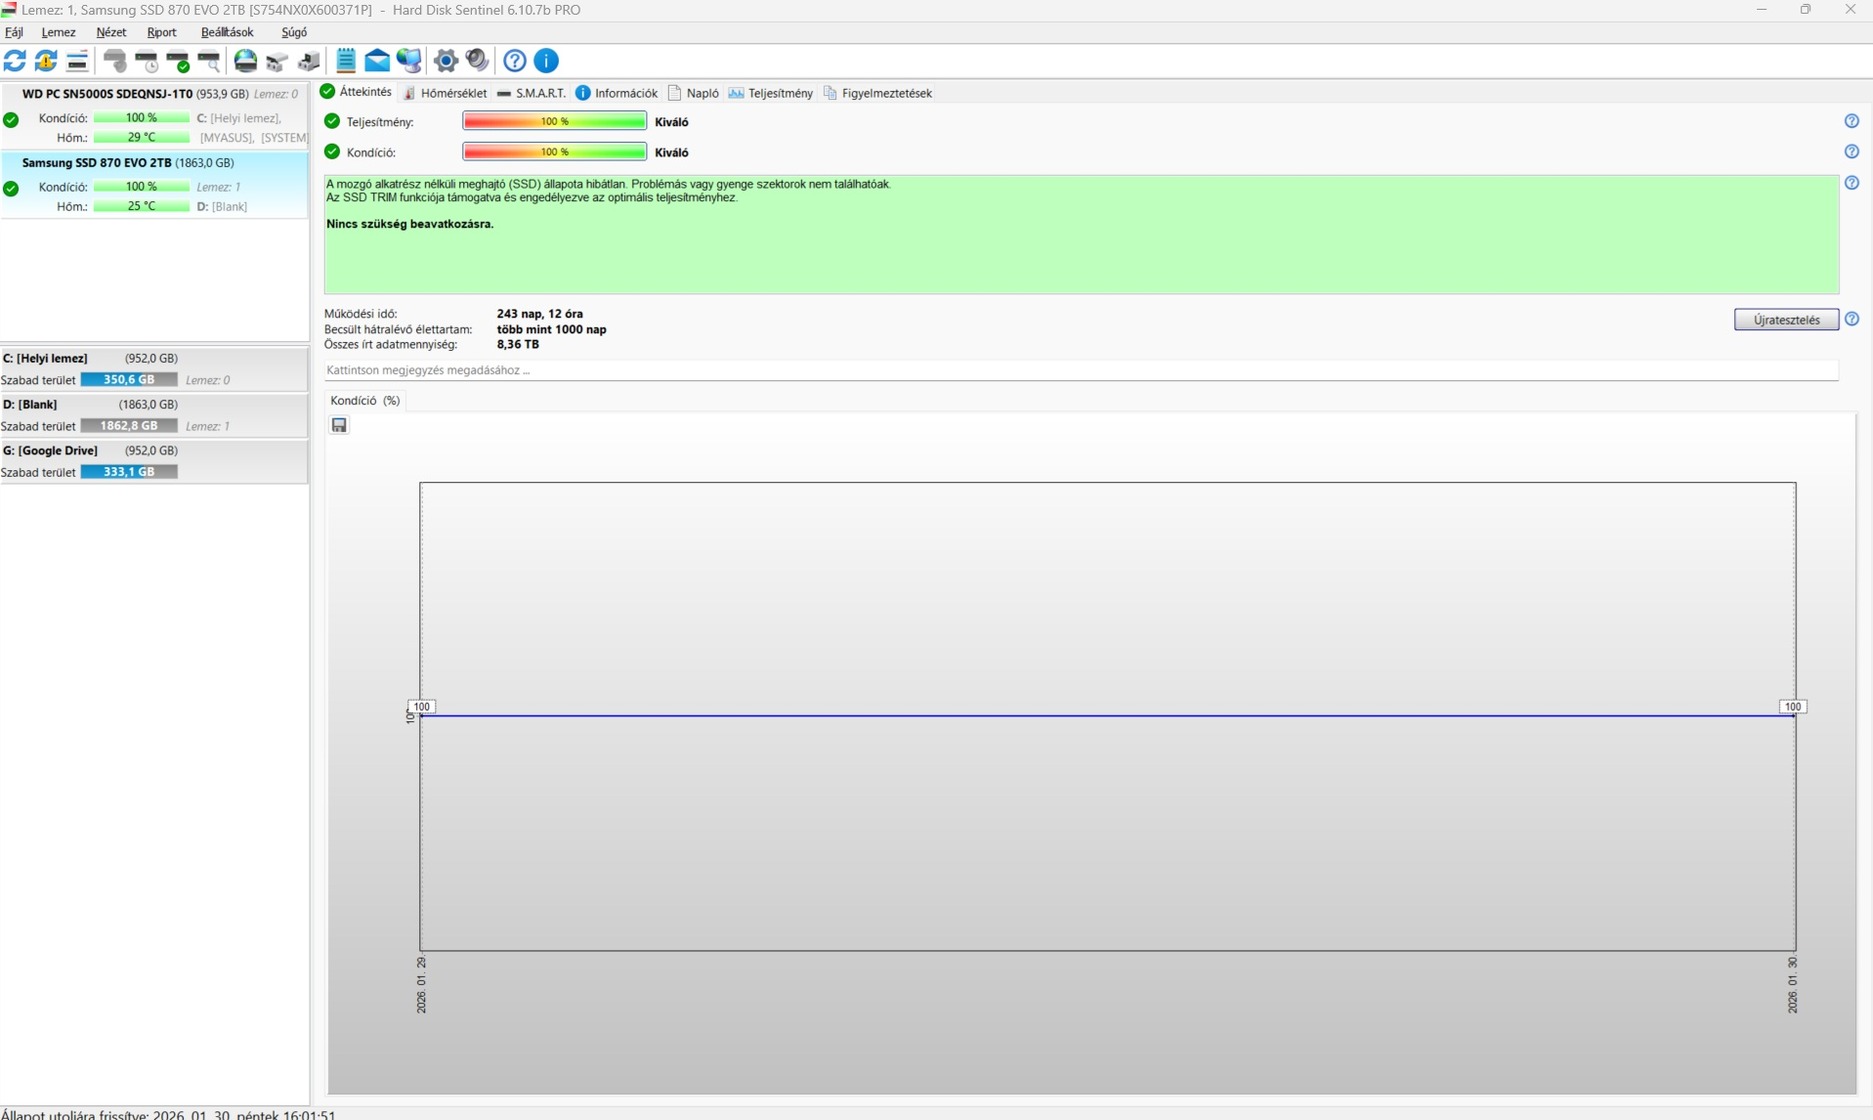
Task: Click the help icon beside the Kondíció bar
Action: tap(1852, 152)
